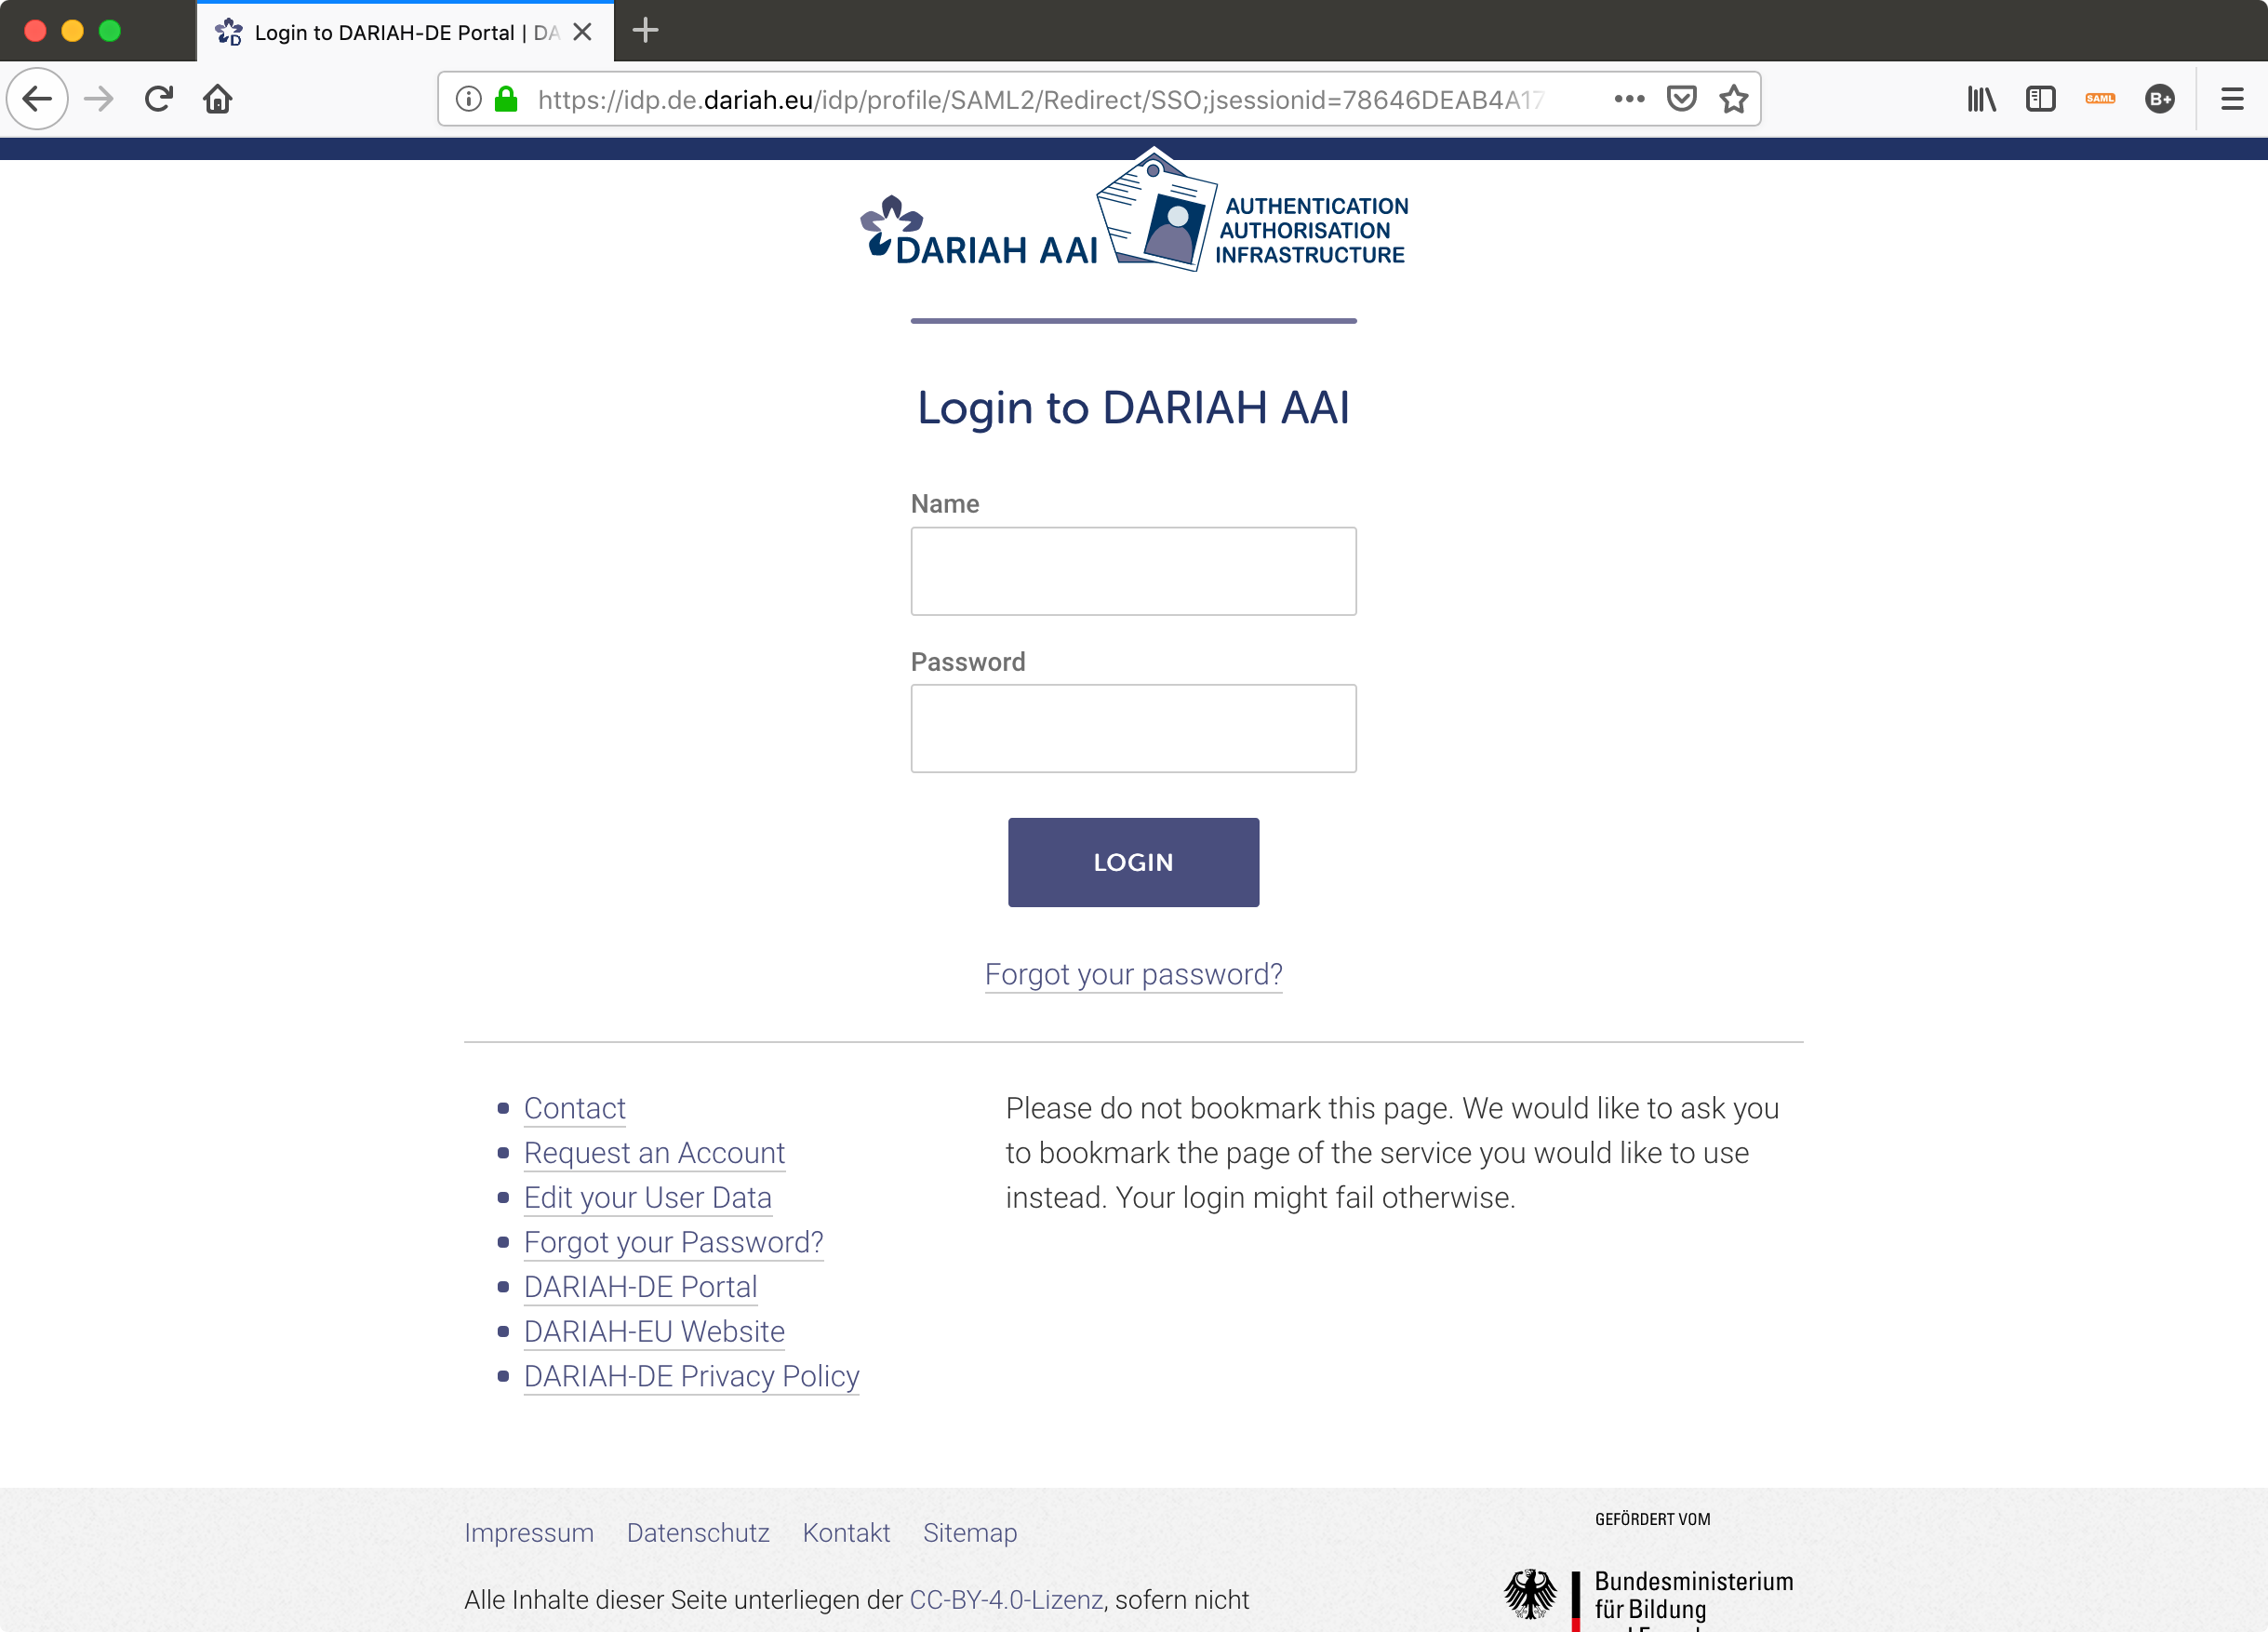Click the Impressum footer link
The image size is (2268, 1632).
point(530,1532)
